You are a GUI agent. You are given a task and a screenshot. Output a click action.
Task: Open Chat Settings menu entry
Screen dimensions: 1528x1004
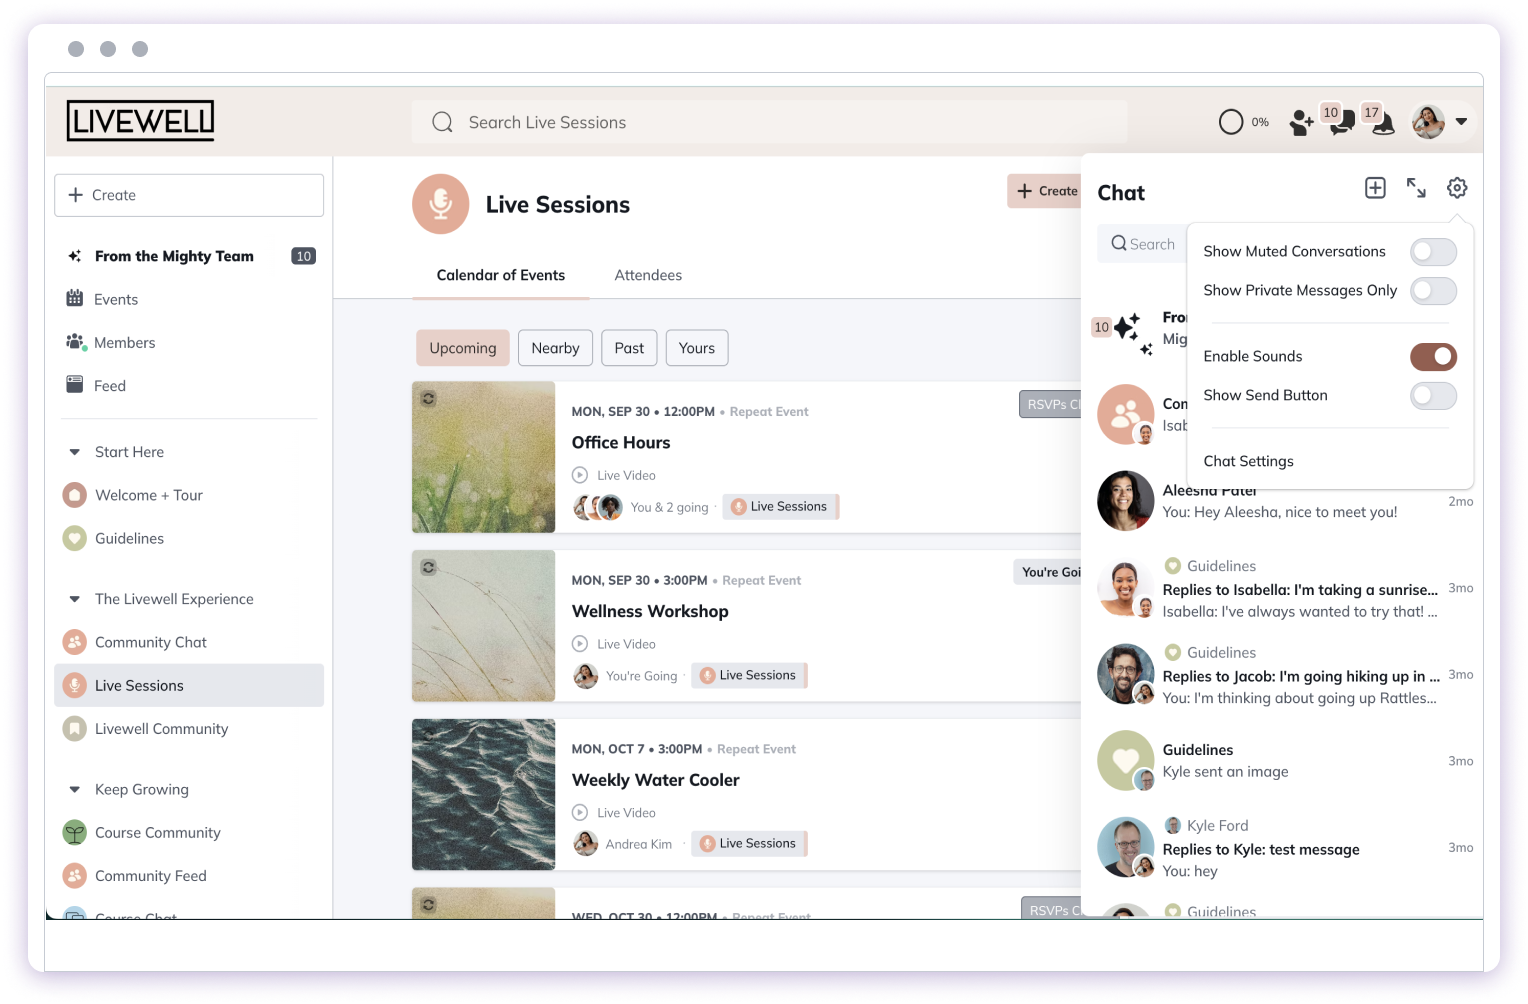click(x=1248, y=461)
